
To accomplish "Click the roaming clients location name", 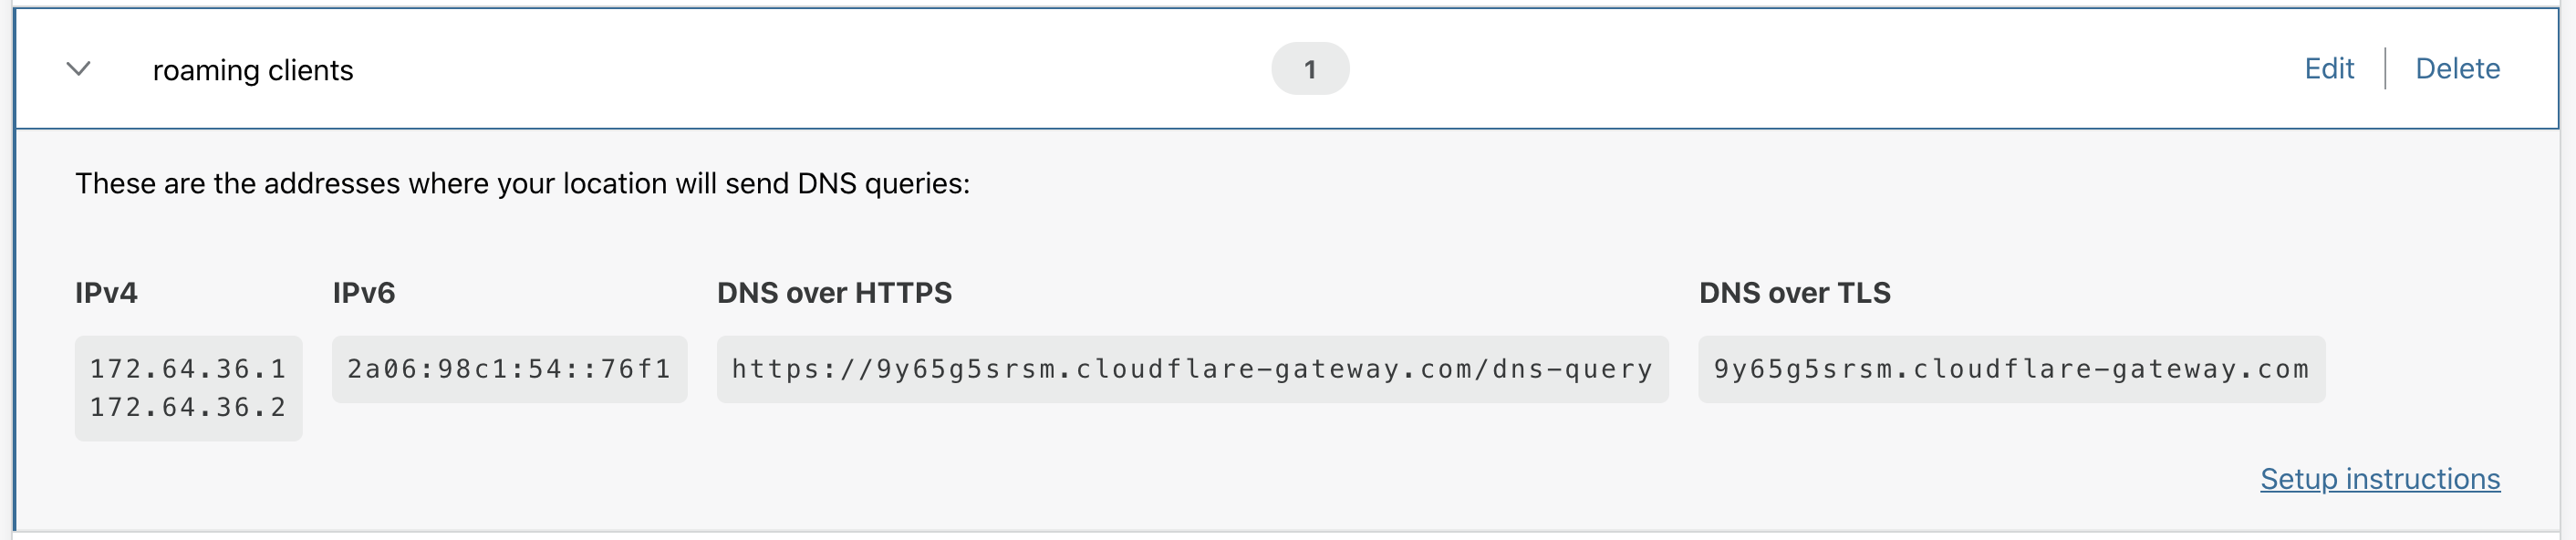I will pyautogui.click(x=252, y=70).
